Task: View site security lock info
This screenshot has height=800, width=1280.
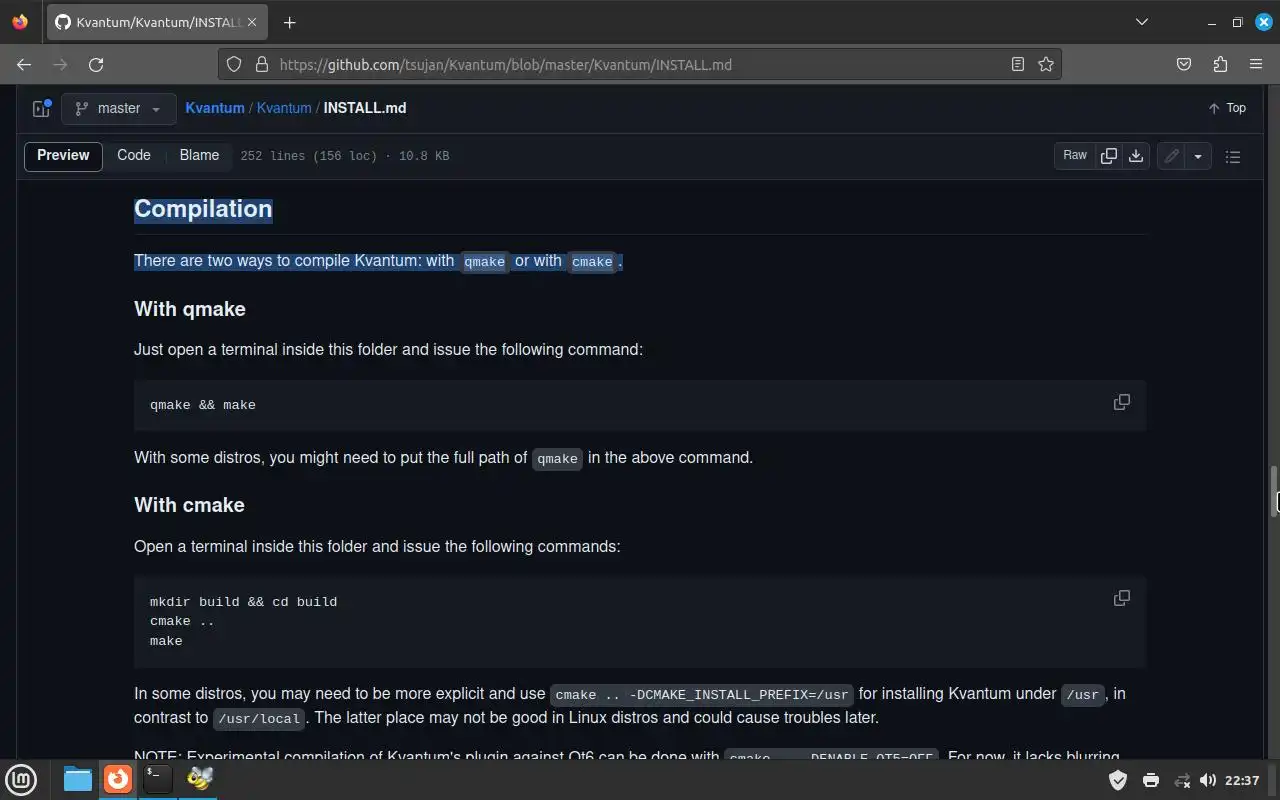Action: [262, 64]
